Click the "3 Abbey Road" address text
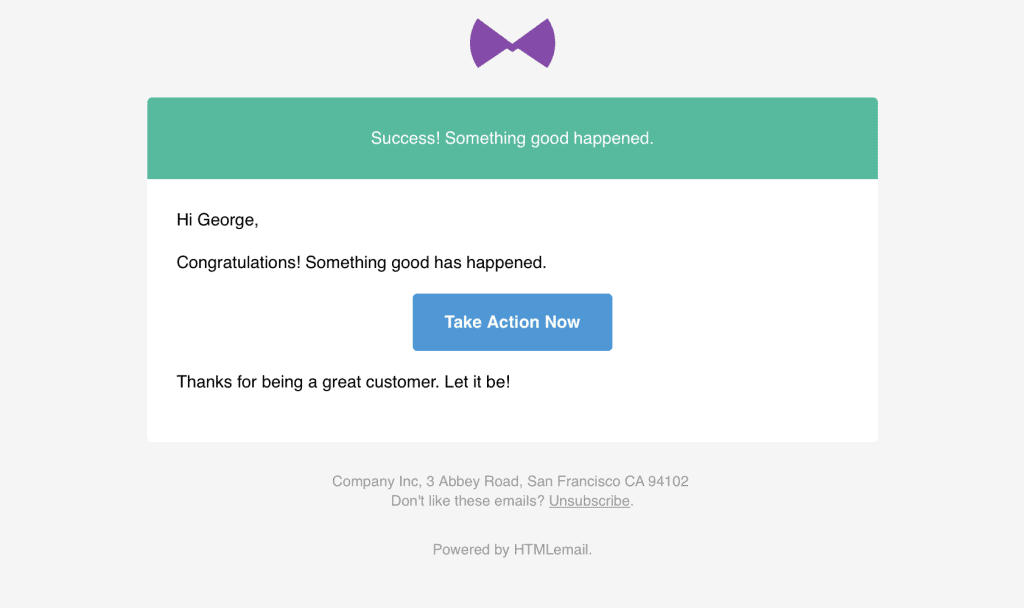 (473, 481)
